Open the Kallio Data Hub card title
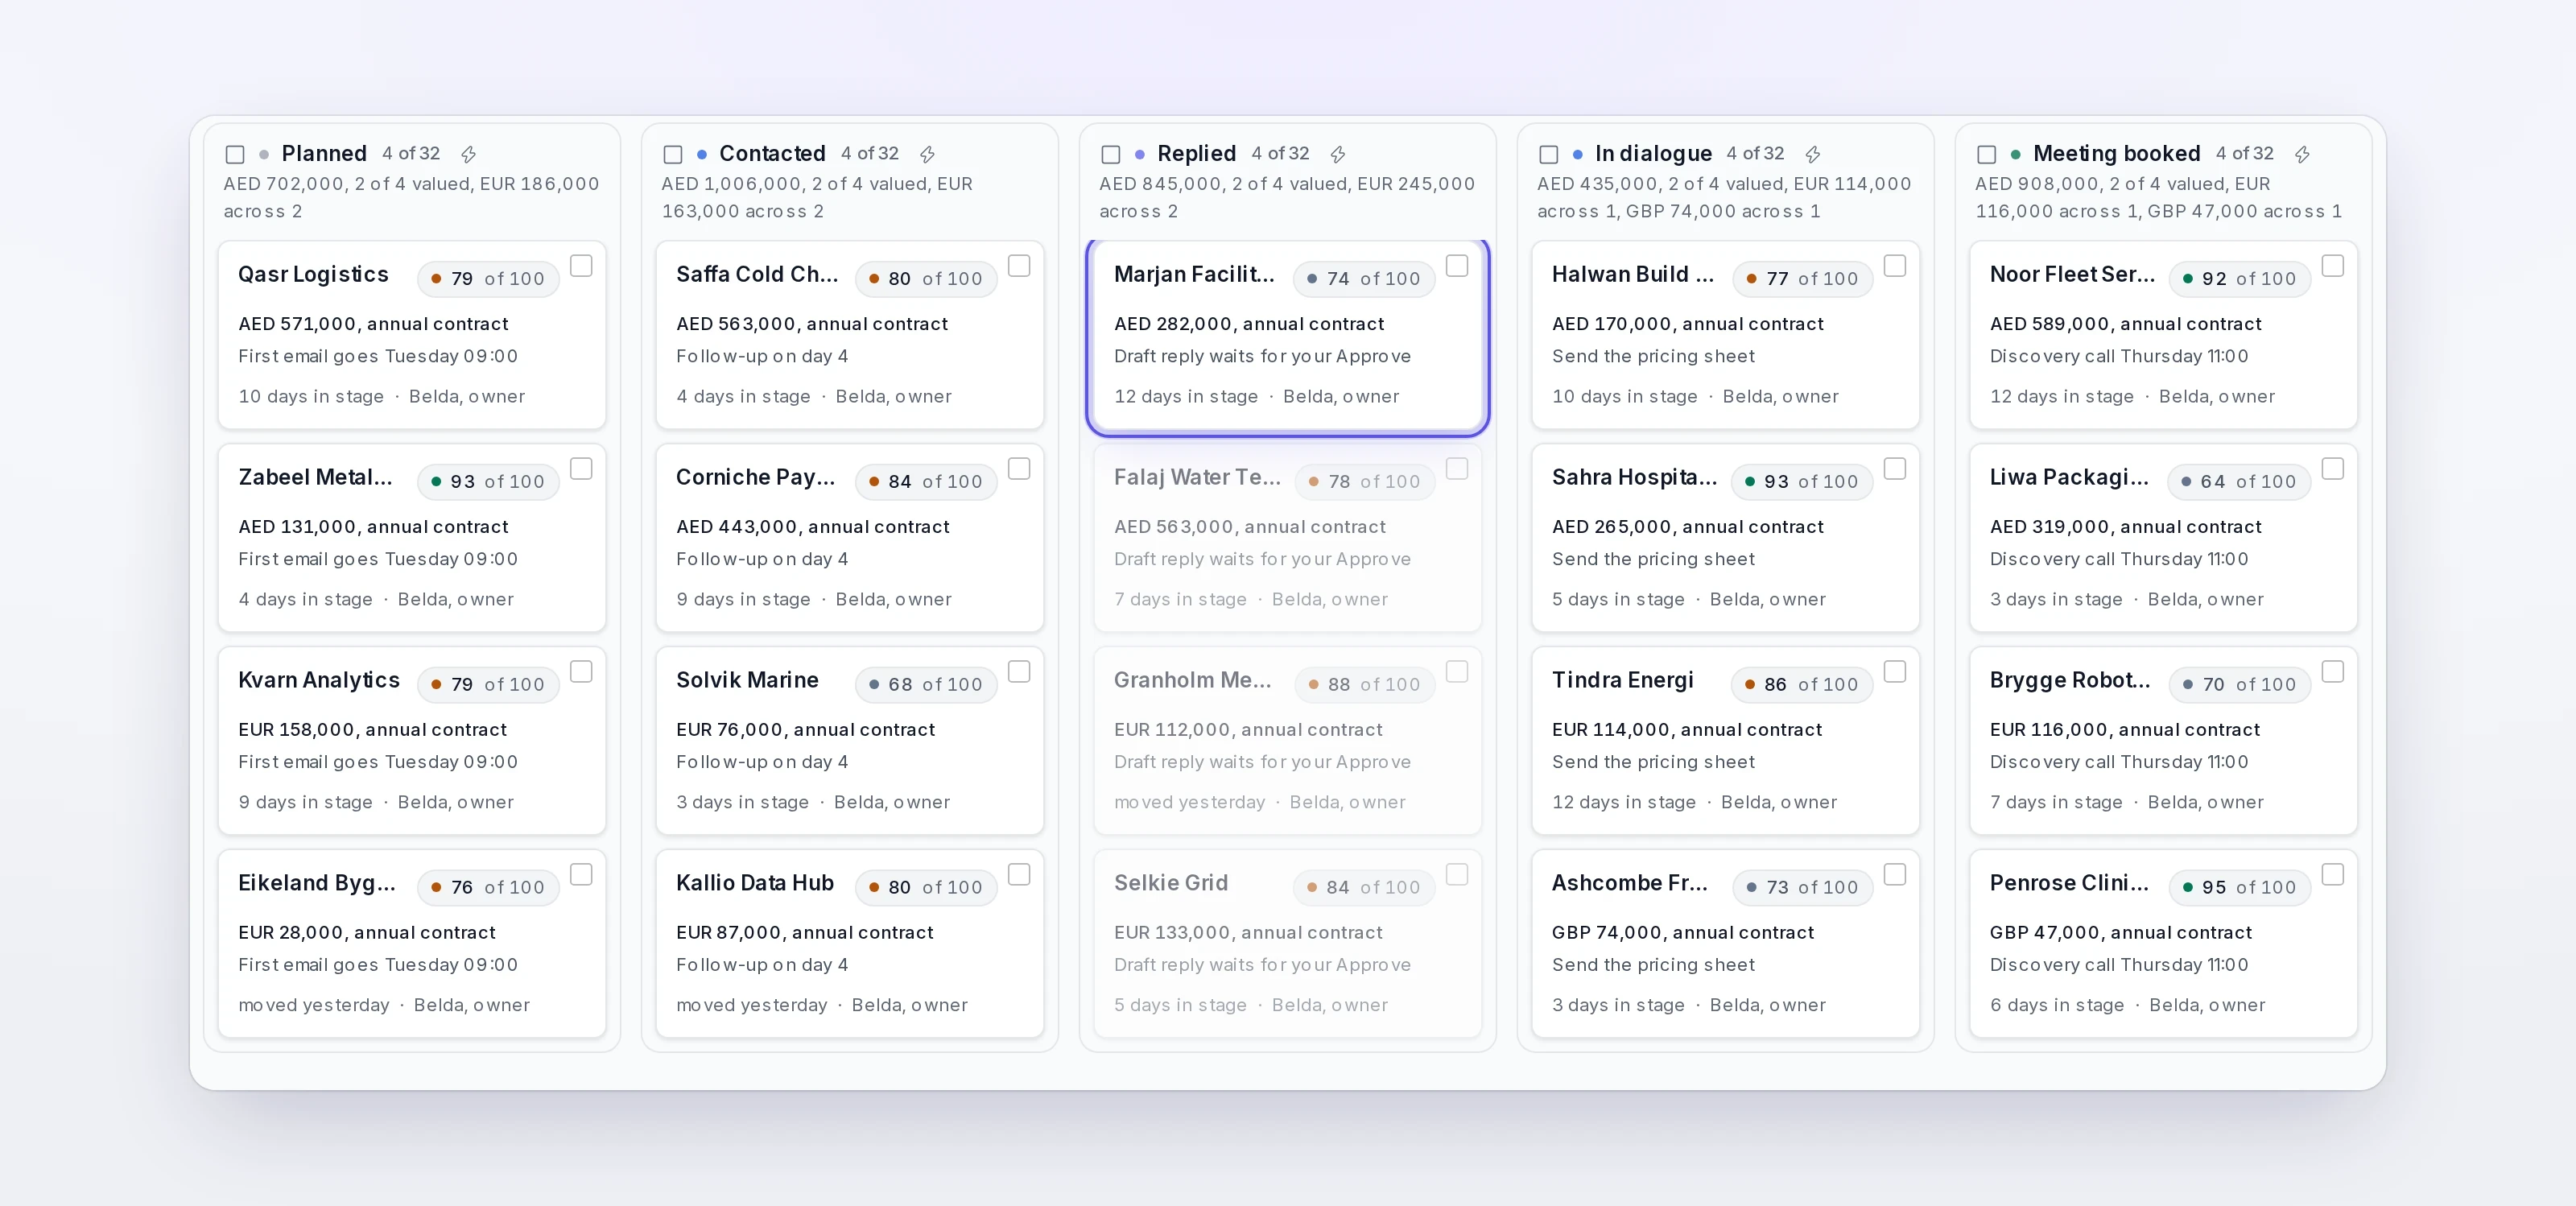The width and height of the screenshot is (2576, 1206). pyautogui.click(x=755, y=883)
